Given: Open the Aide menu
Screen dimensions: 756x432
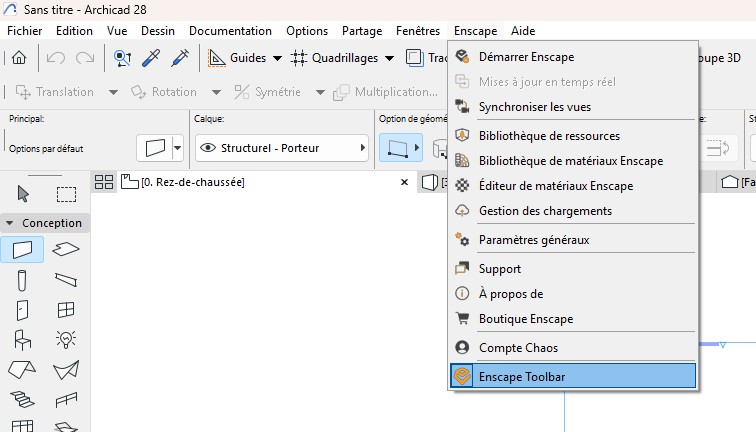Looking at the screenshot, I should click(x=523, y=31).
